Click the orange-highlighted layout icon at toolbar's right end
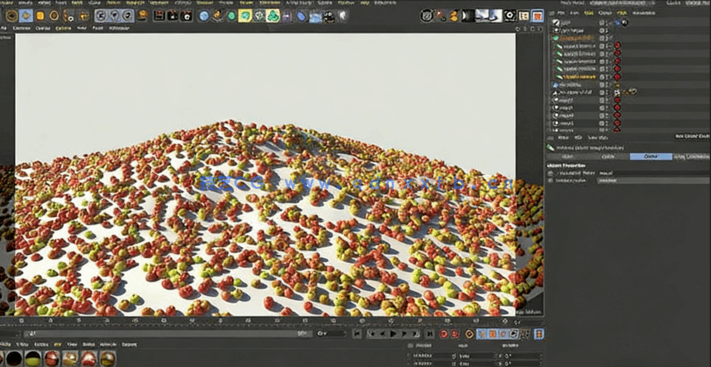 point(537,16)
